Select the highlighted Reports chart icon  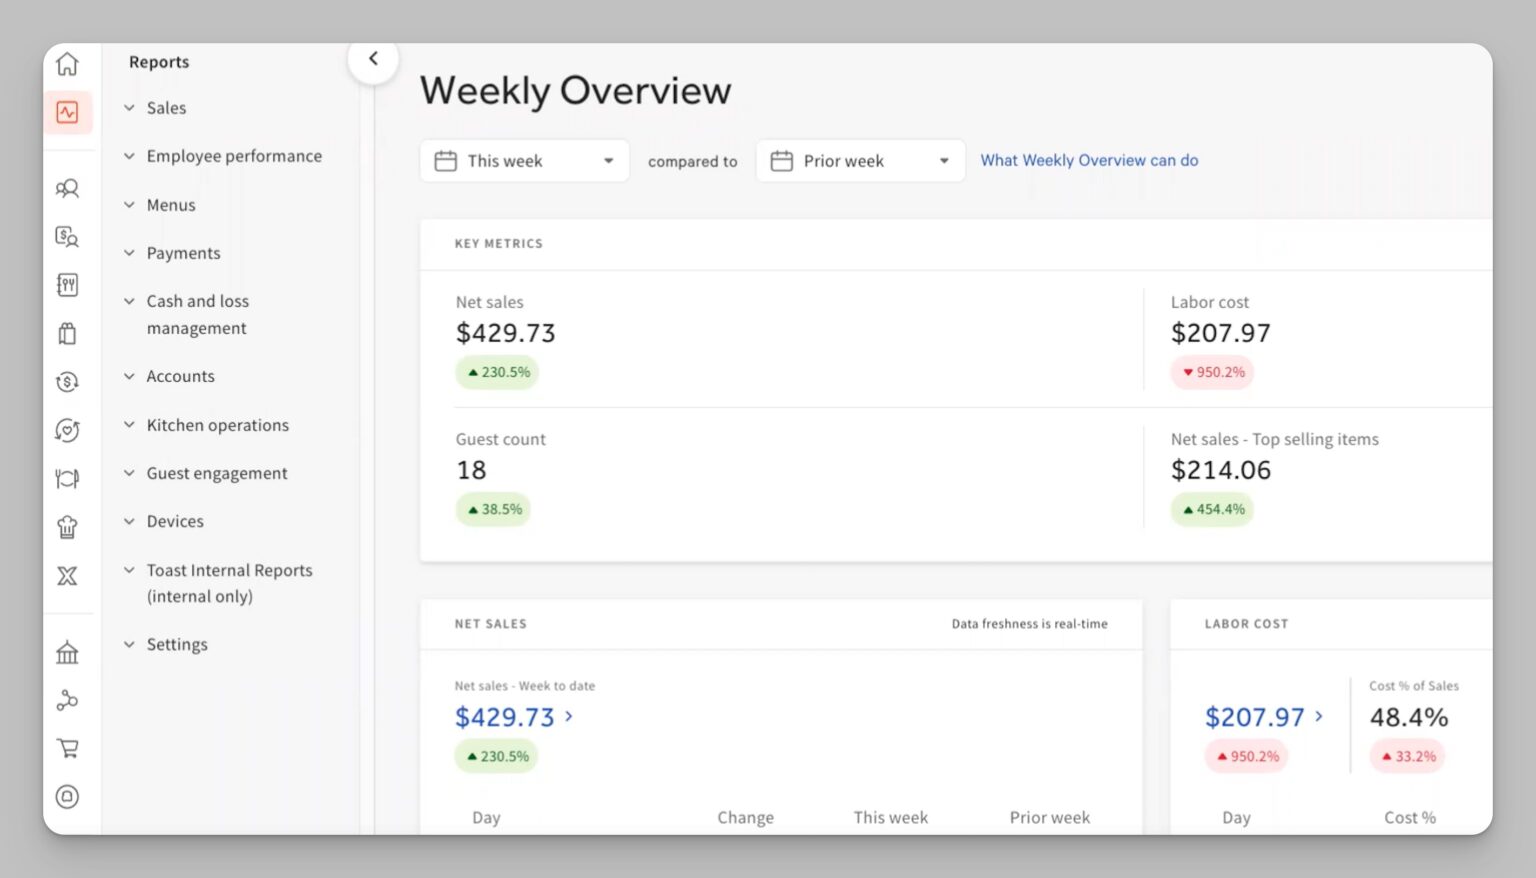pyautogui.click(x=67, y=112)
